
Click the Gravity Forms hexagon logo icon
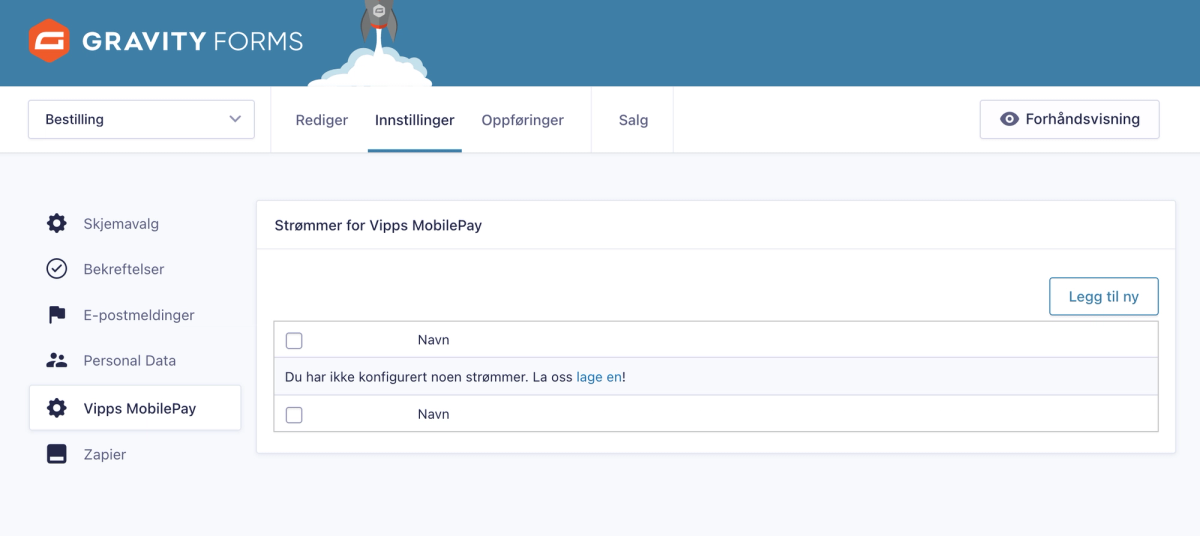point(49,41)
